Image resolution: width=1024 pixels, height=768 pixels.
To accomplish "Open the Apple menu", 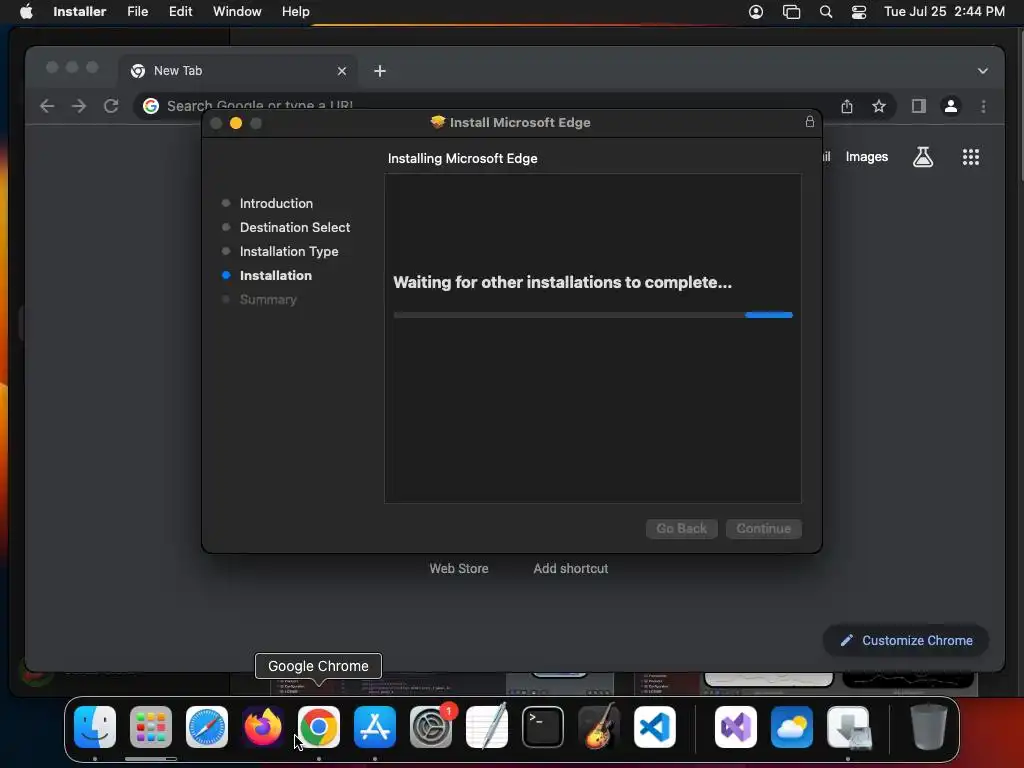I will click(26, 12).
